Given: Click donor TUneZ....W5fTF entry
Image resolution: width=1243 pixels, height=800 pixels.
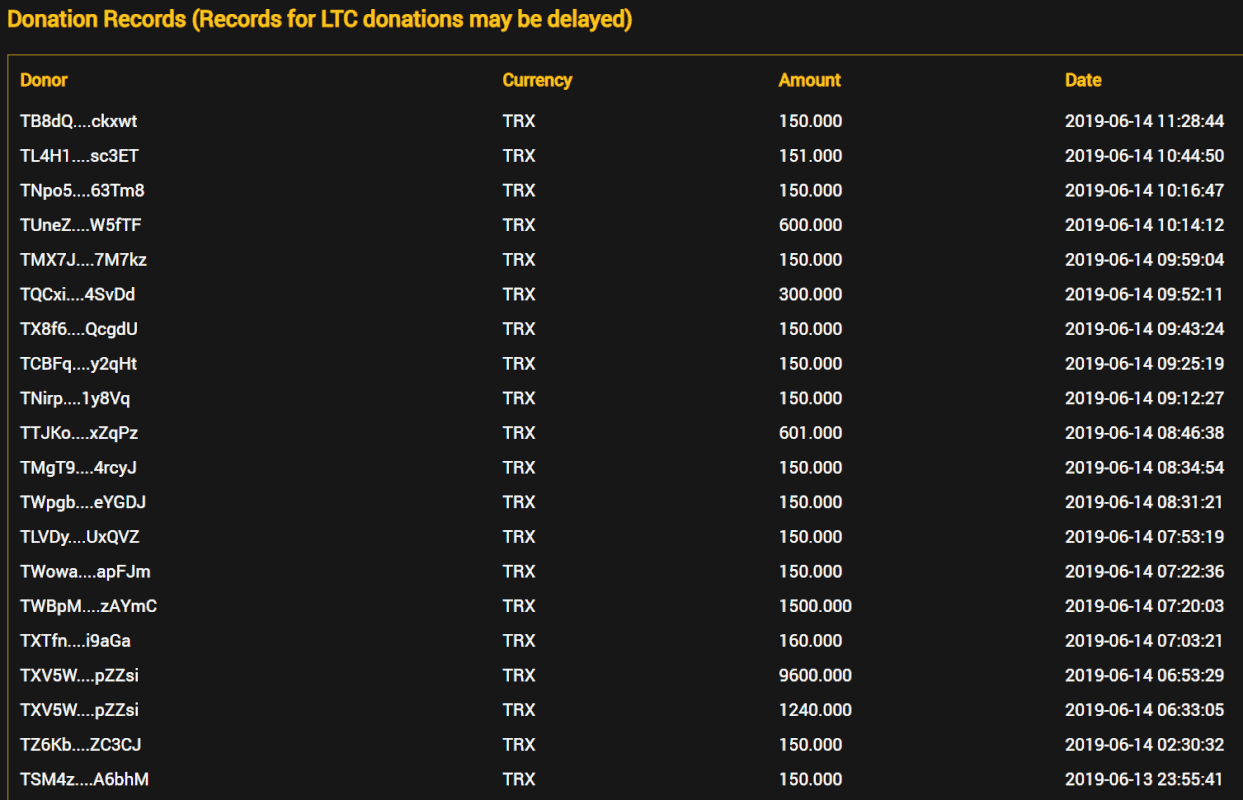Looking at the screenshot, I should [80, 225].
